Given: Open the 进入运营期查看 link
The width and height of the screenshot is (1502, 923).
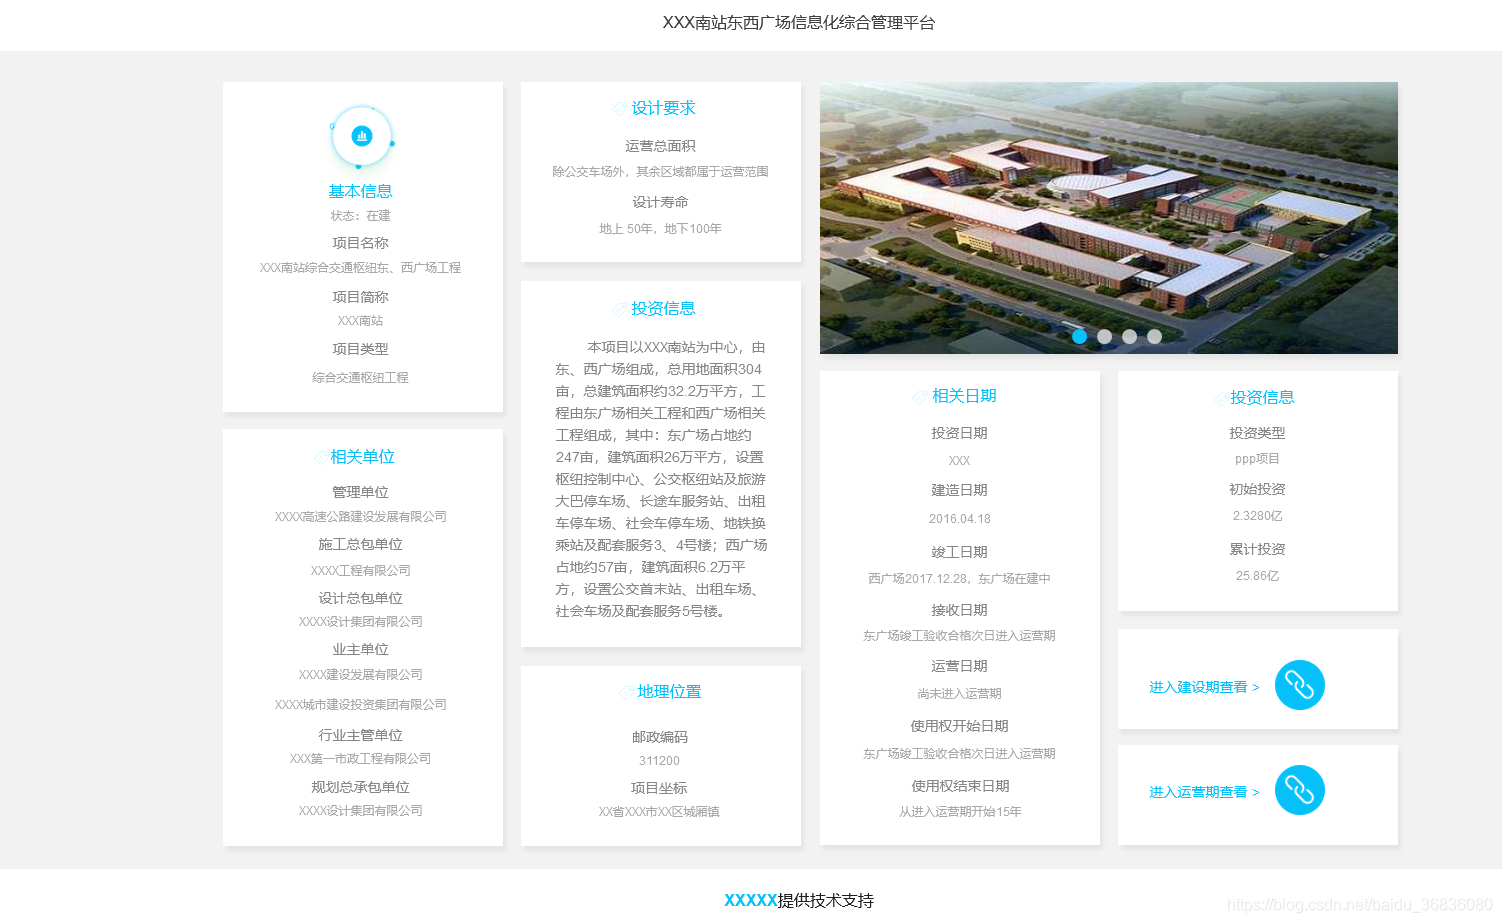Looking at the screenshot, I should pyautogui.click(x=1204, y=792).
